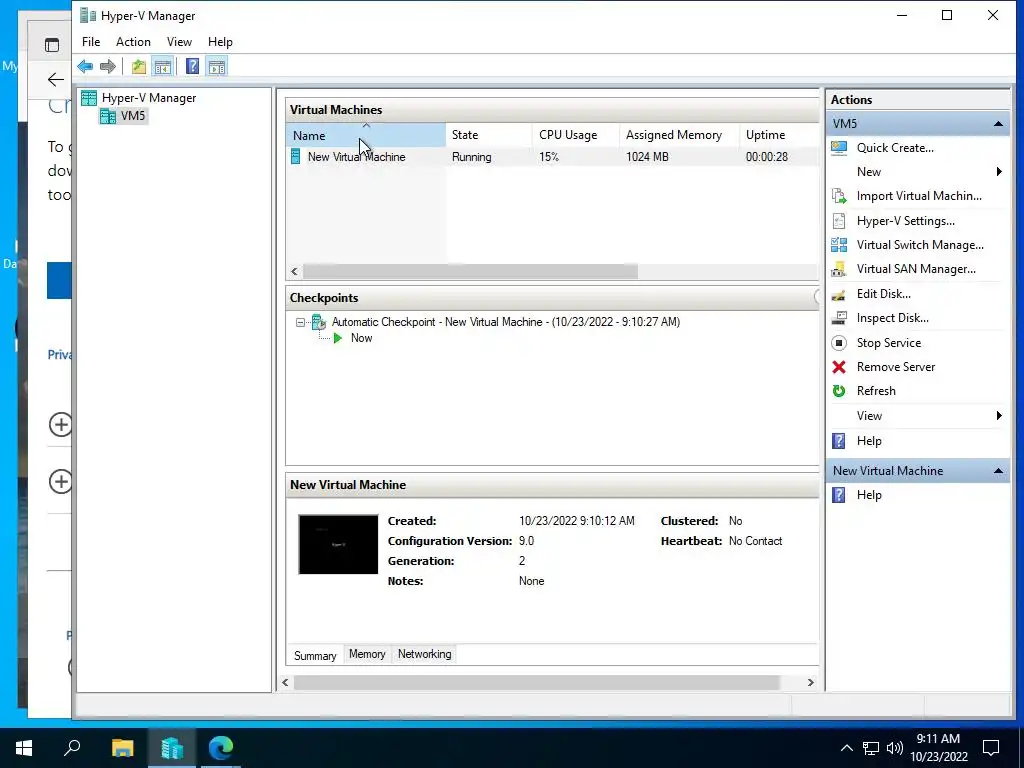Sort by the CPU Usage column header

click(575, 135)
